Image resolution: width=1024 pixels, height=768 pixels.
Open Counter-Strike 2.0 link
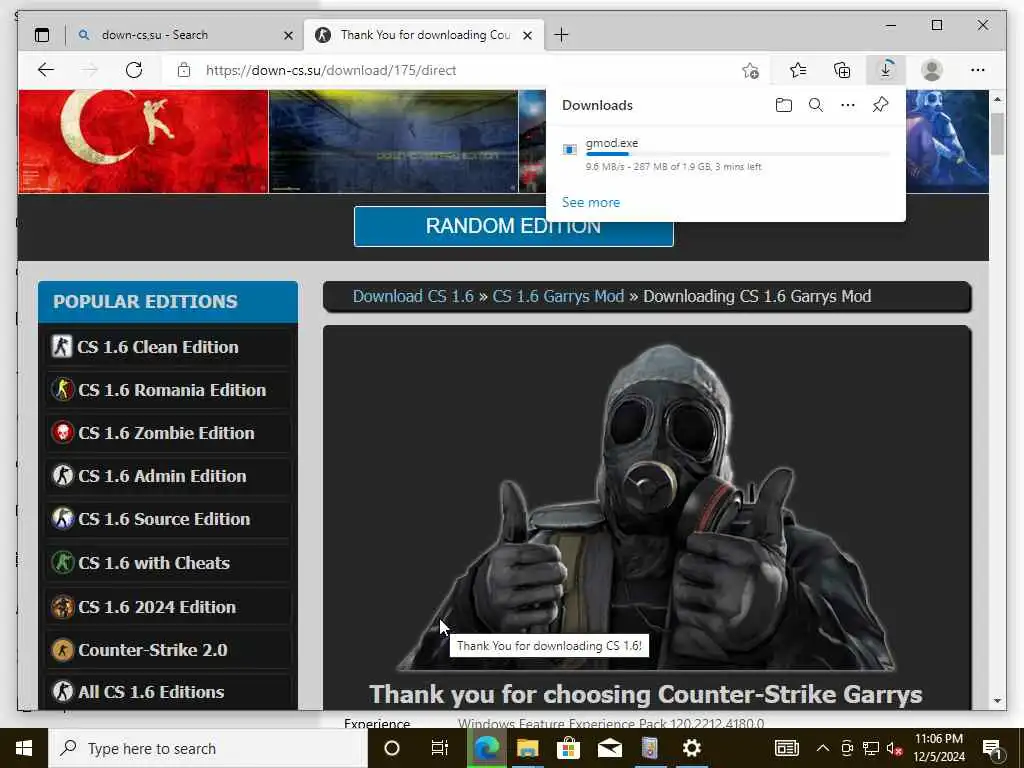(x=168, y=650)
